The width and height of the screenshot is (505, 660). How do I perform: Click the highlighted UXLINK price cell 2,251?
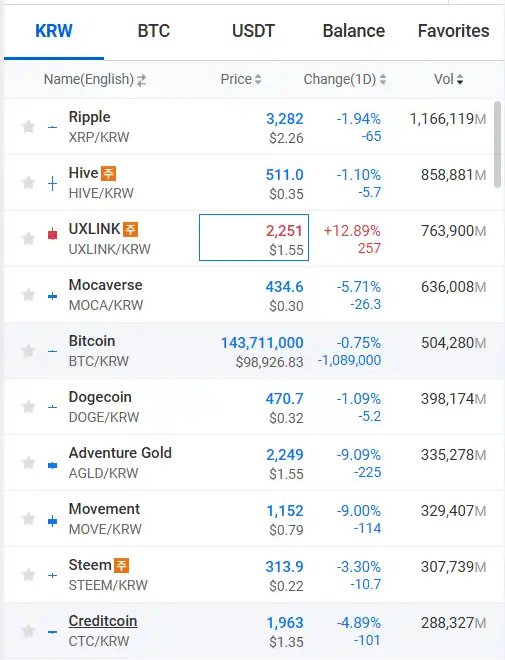point(254,237)
